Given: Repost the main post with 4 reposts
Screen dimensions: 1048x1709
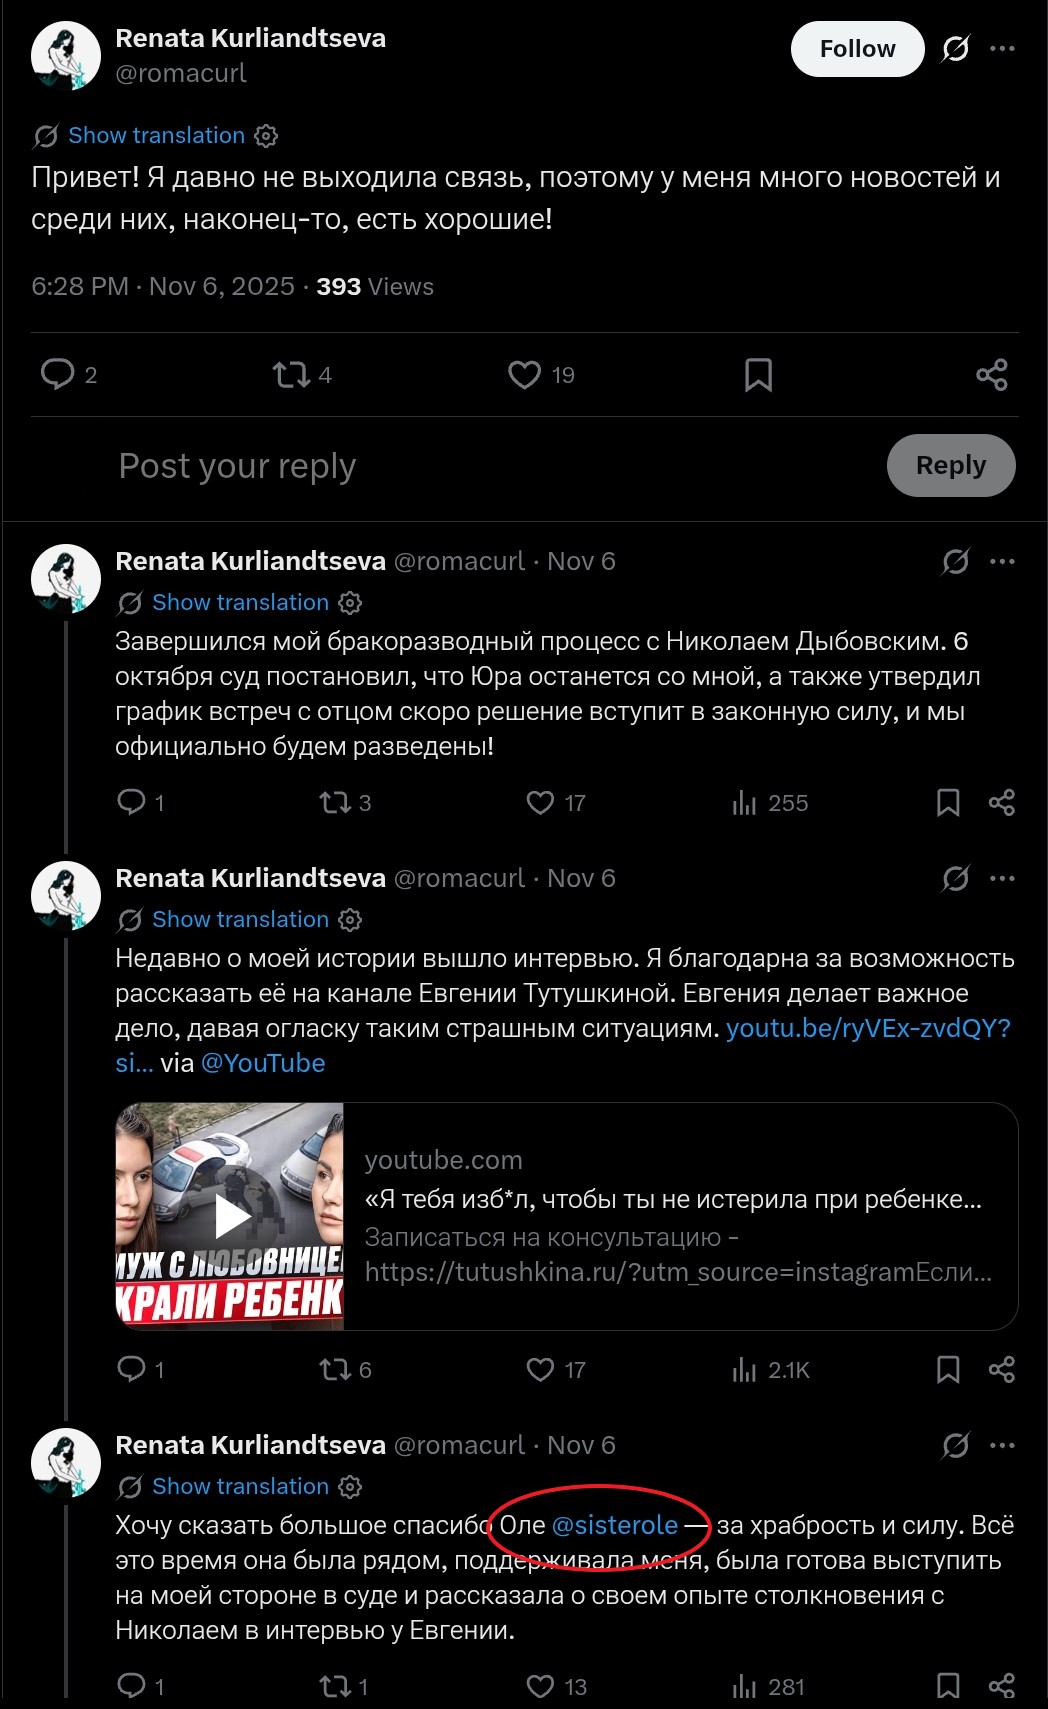Looking at the screenshot, I should tap(291, 375).
